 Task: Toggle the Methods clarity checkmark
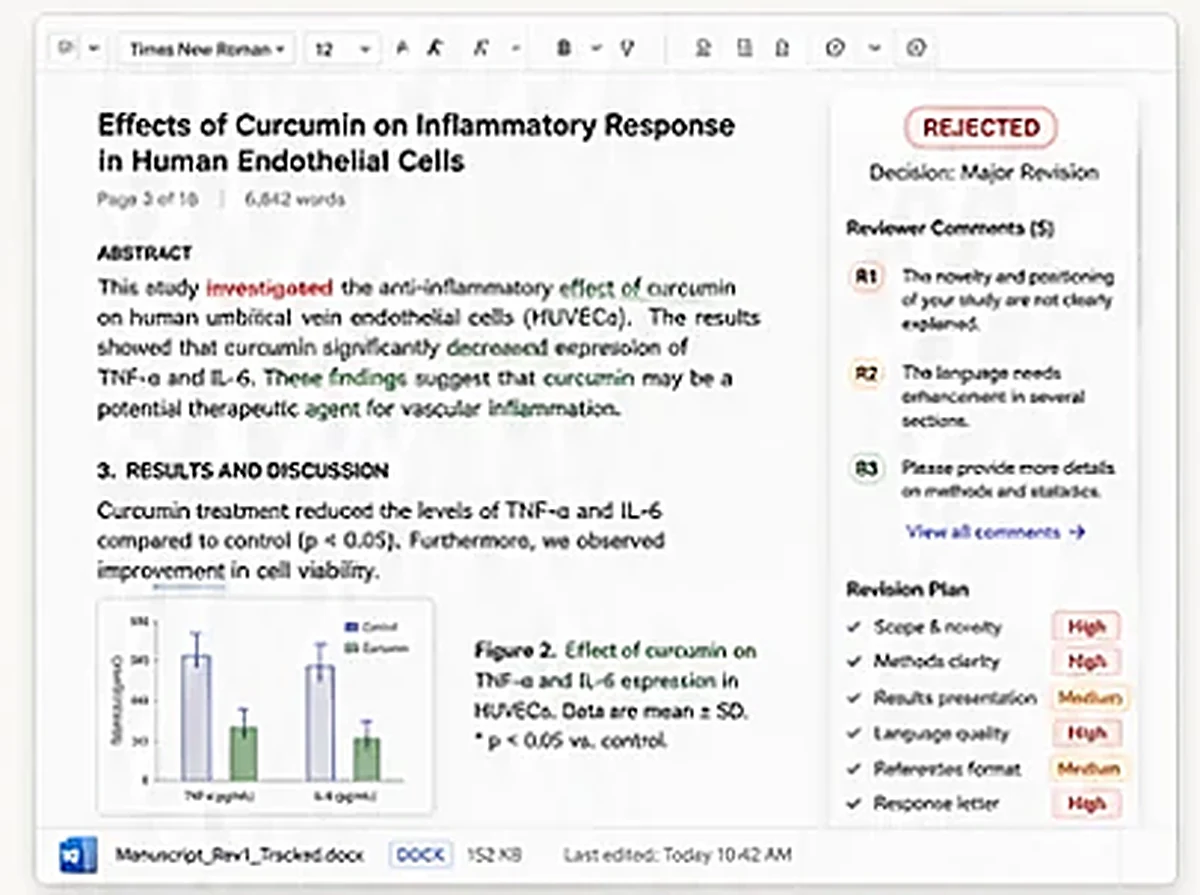[x=854, y=661]
